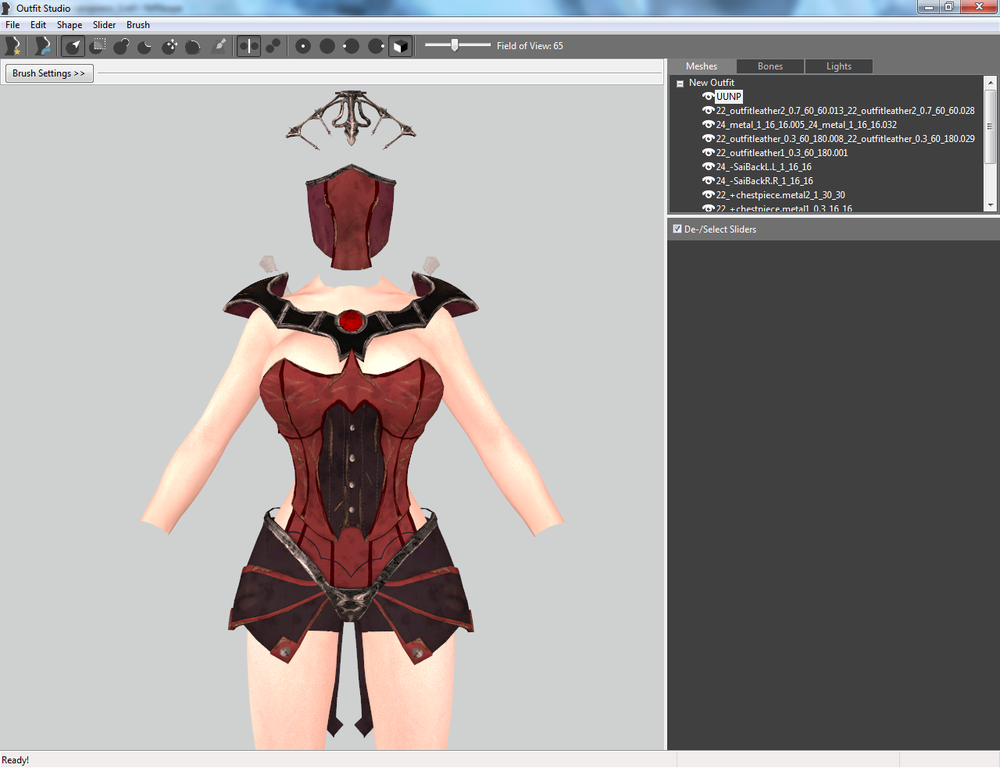This screenshot has width=1000, height=768.
Task: Select 24_-SaiBackL.L_1_16_16 mesh name
Action: pyautogui.click(x=763, y=167)
